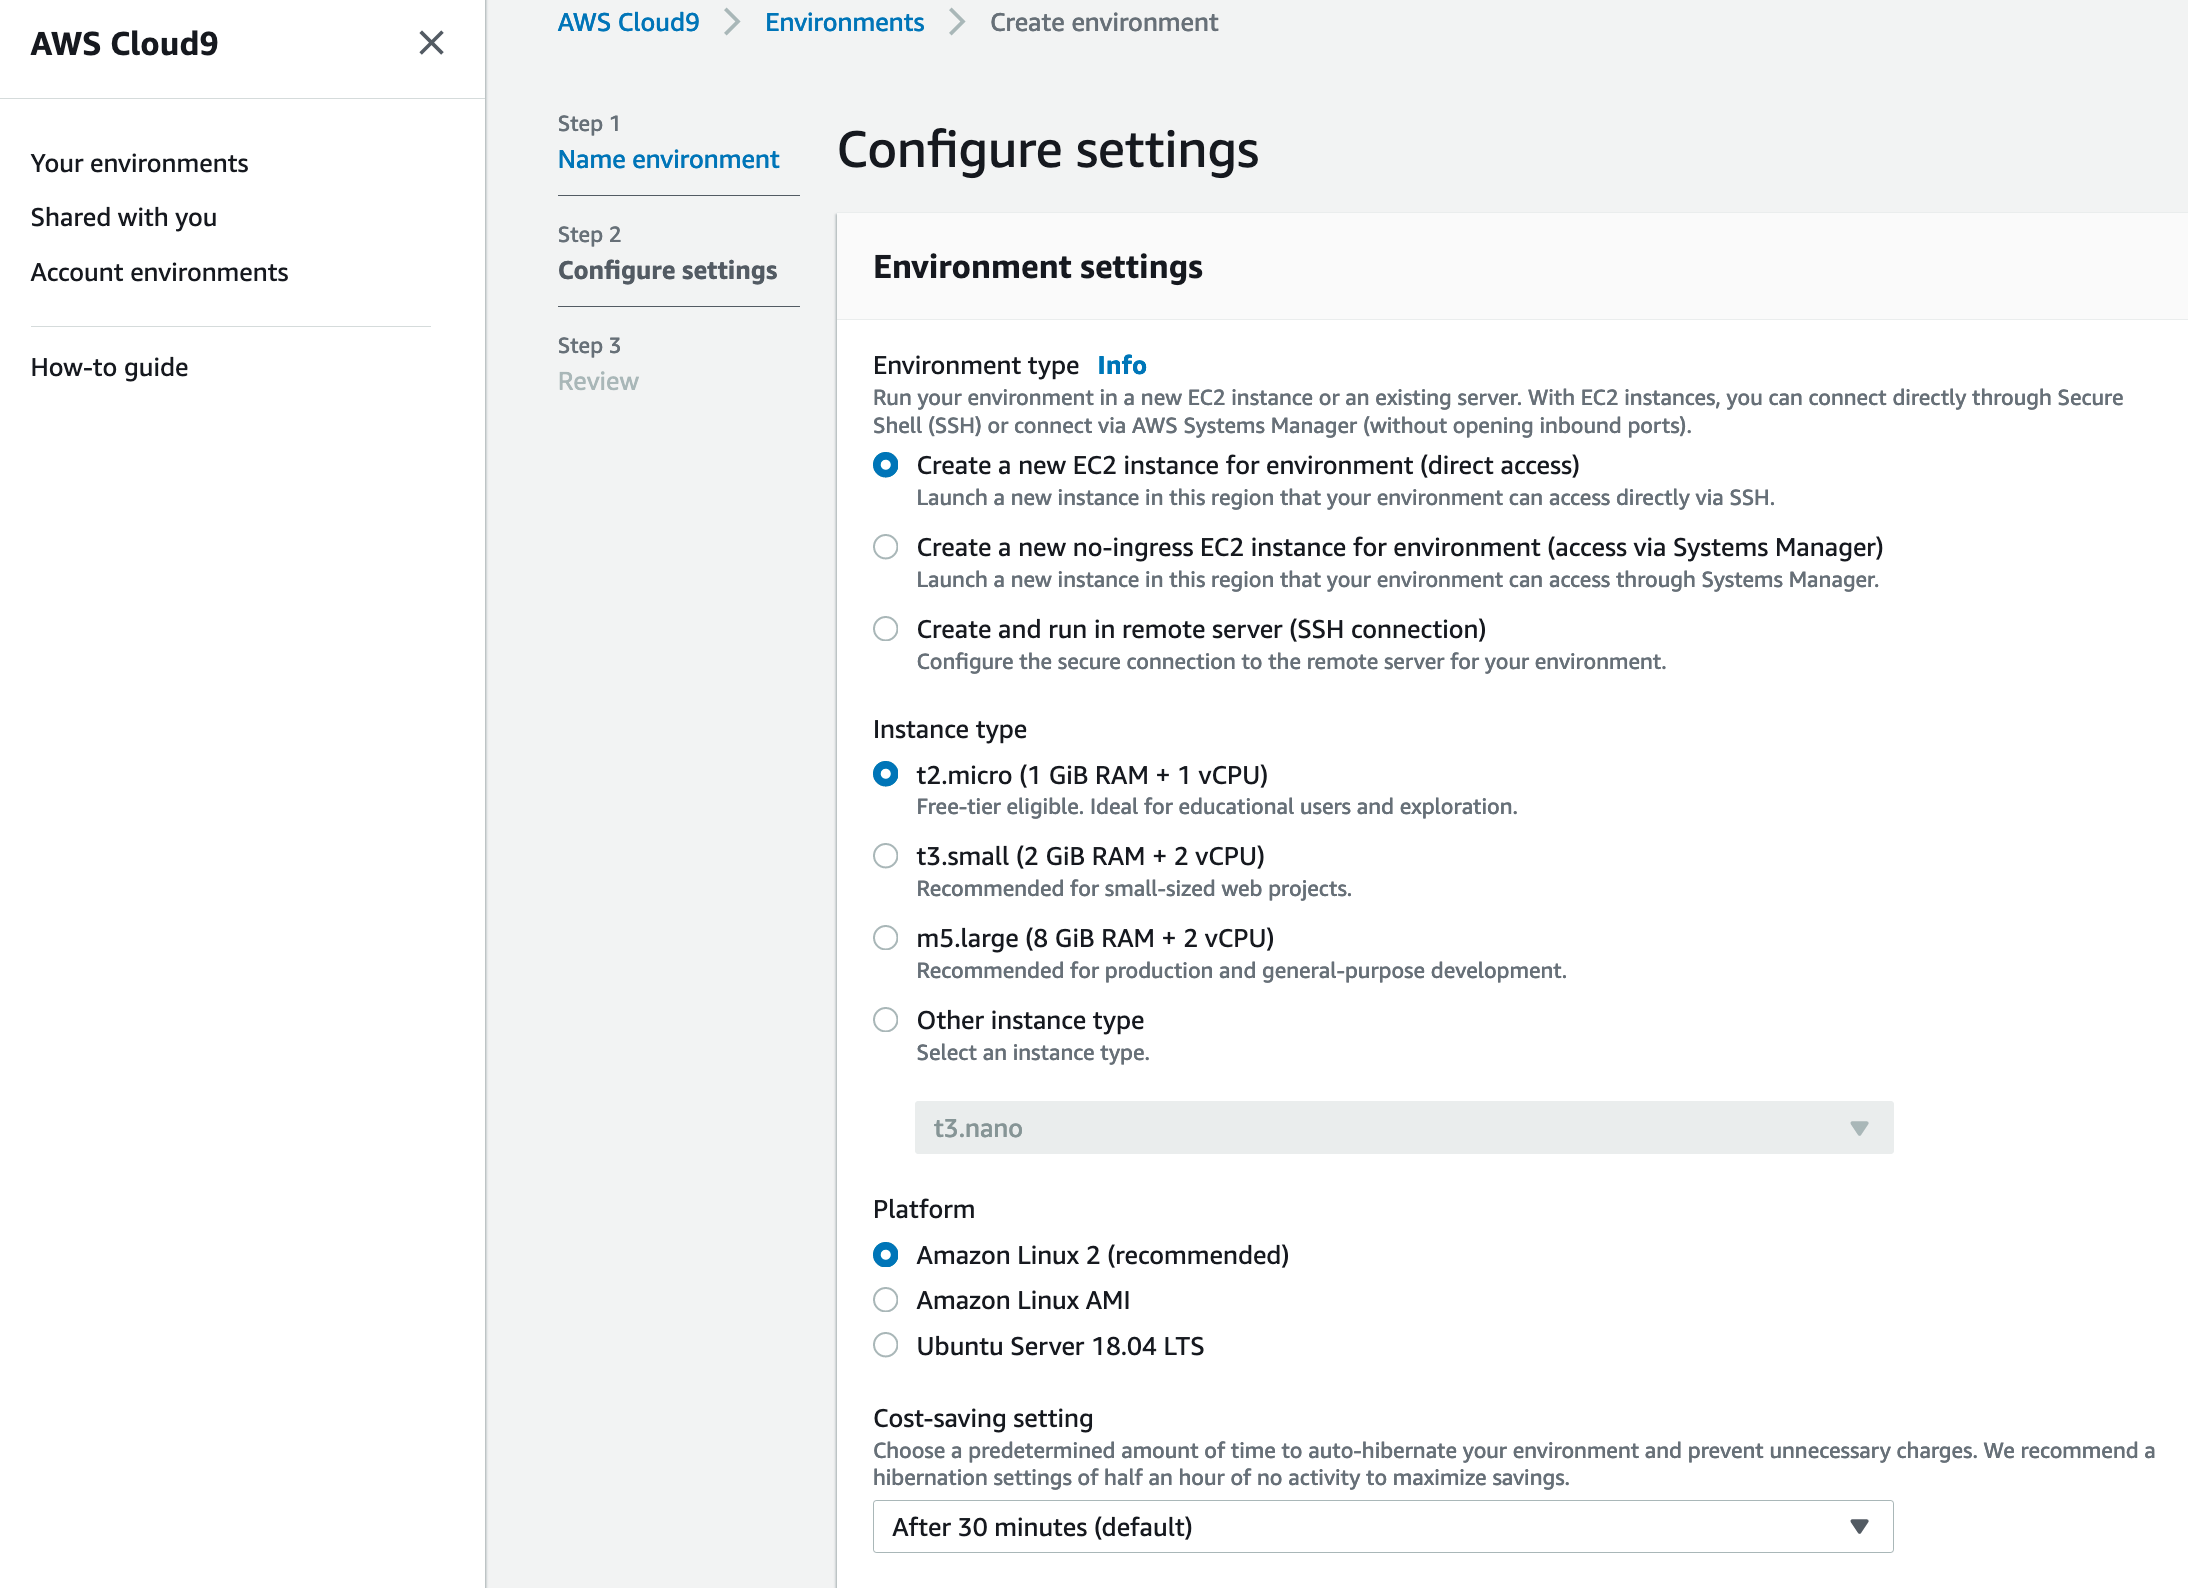The image size is (2188, 1588).
Task: Choose Other instance type option
Action: 886,1020
